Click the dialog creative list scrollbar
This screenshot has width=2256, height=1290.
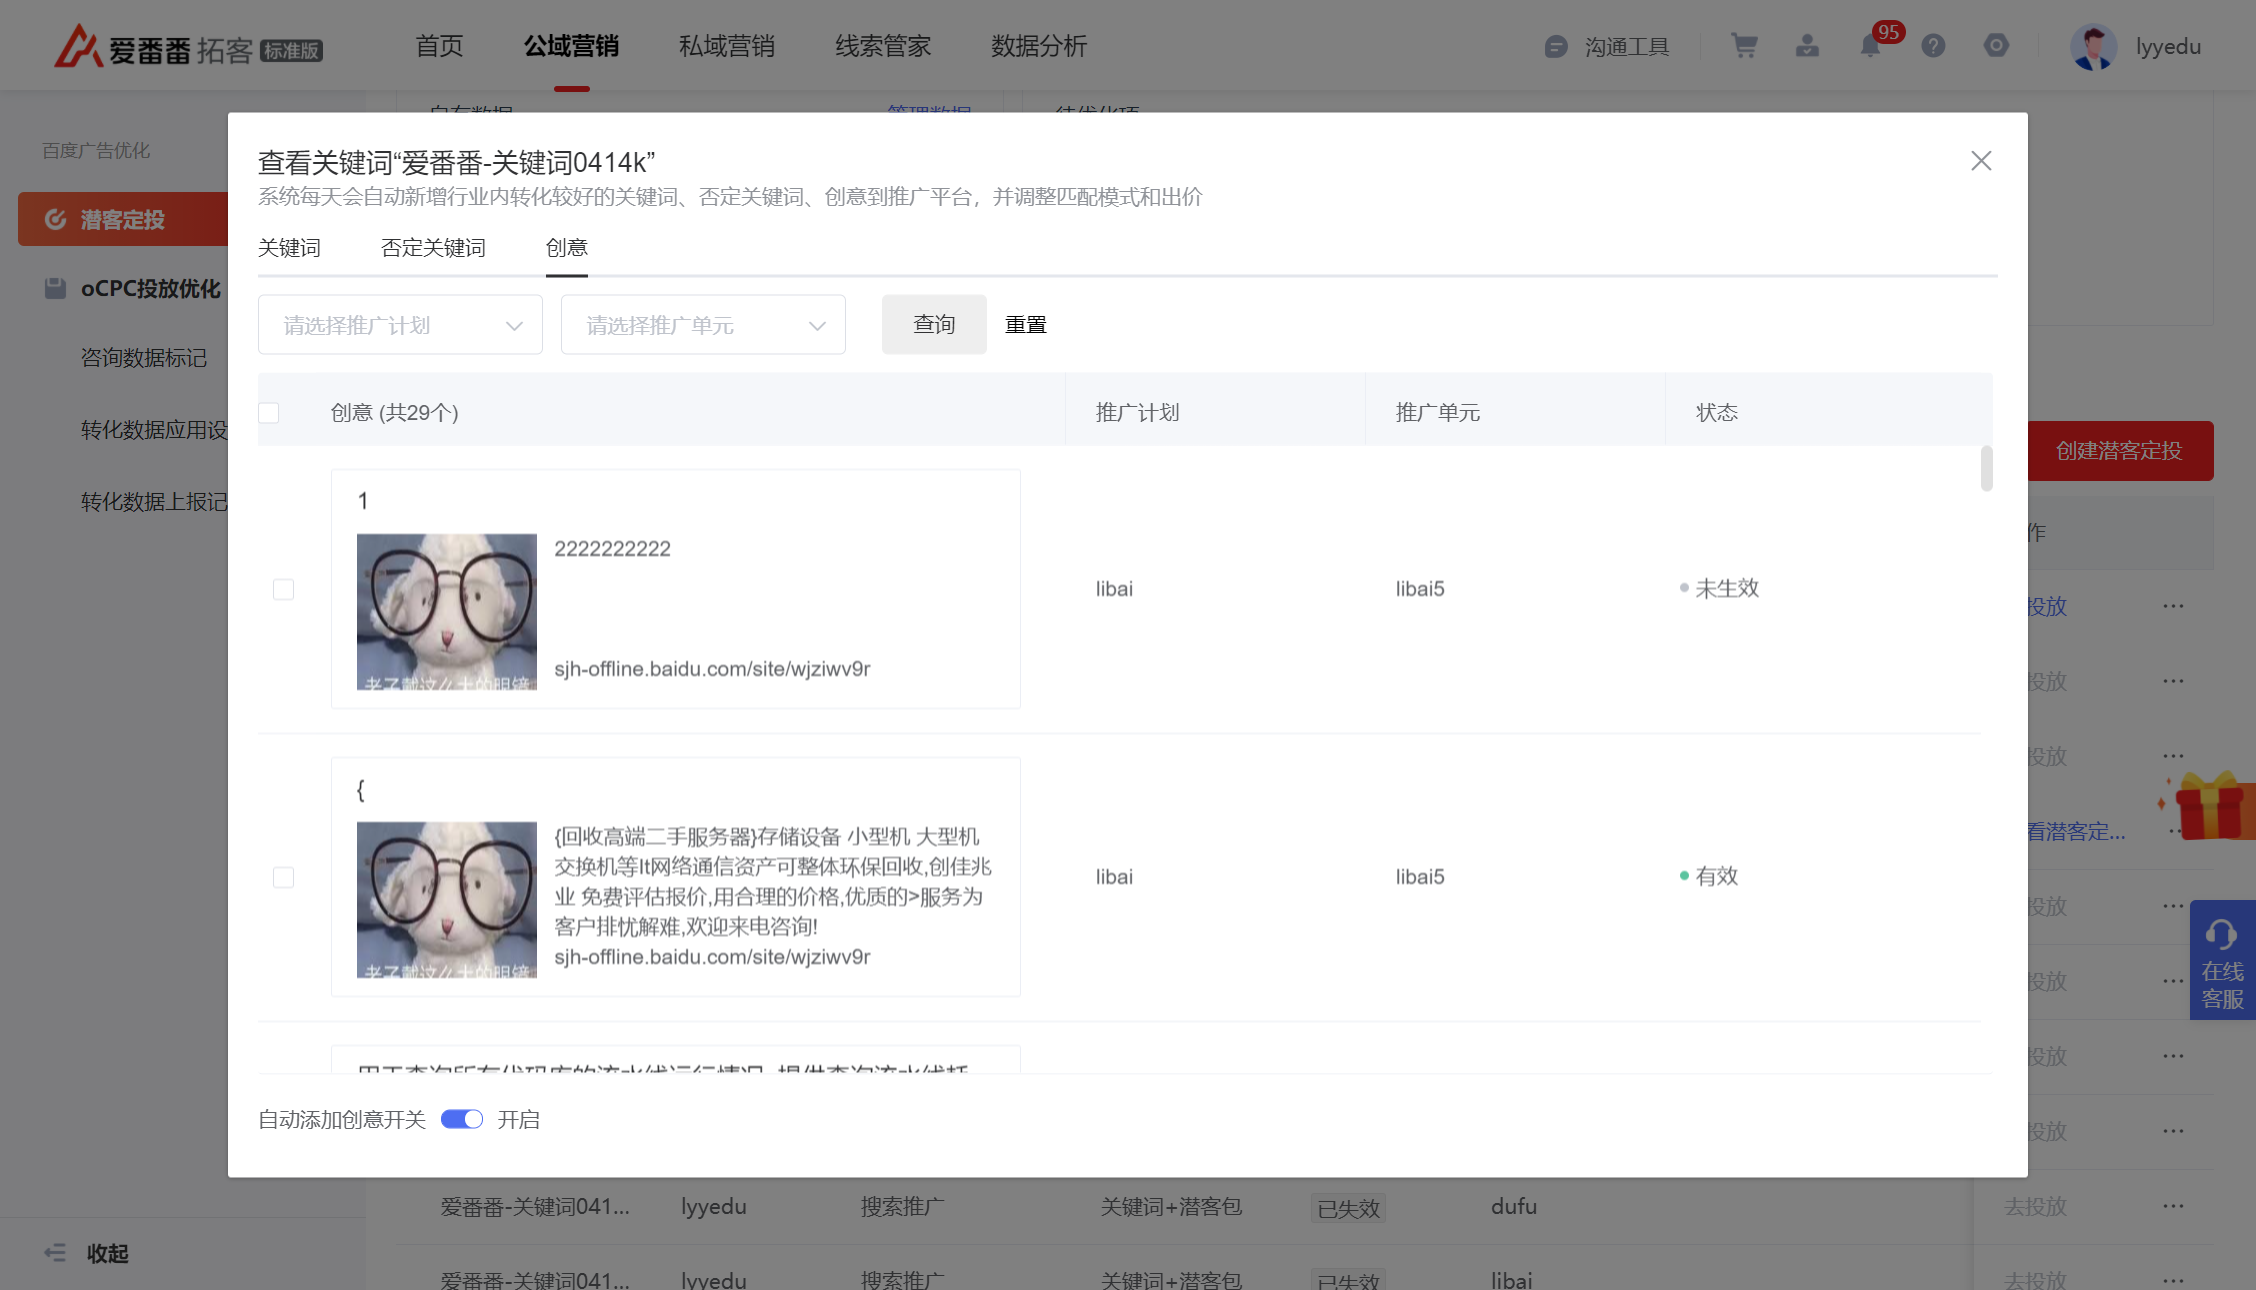coord(1986,468)
